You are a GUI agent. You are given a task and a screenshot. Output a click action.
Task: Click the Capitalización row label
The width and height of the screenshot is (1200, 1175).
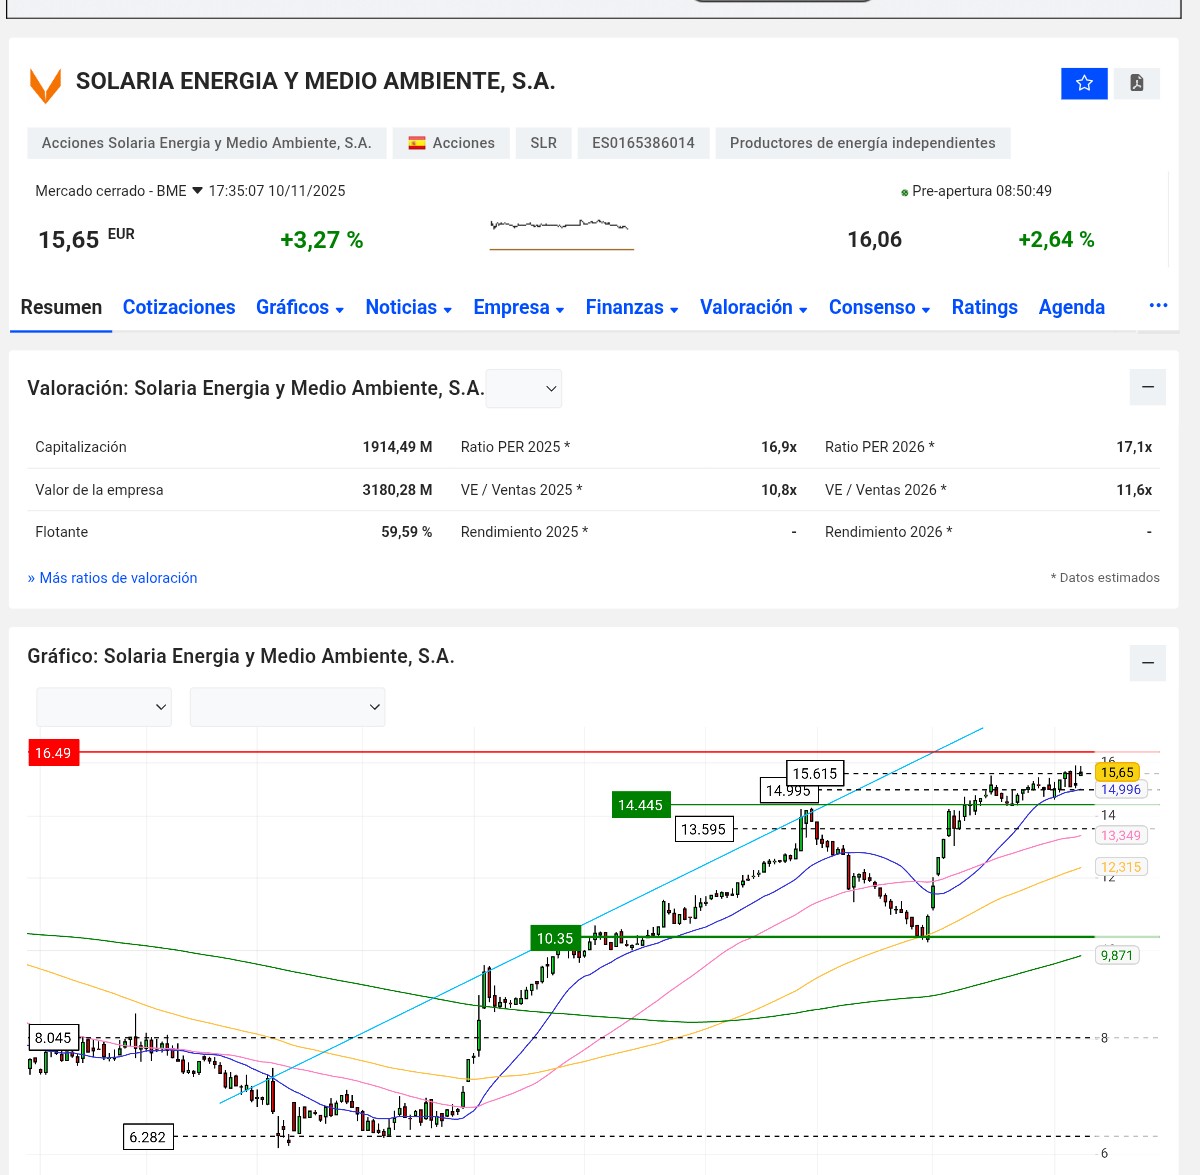click(x=81, y=447)
